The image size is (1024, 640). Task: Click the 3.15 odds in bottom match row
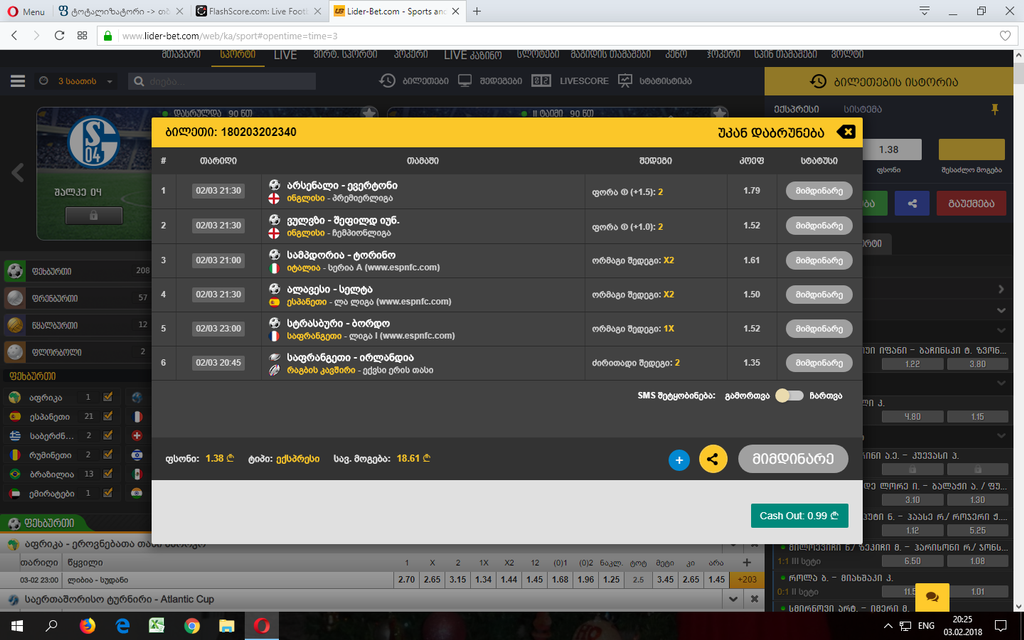tap(457, 579)
